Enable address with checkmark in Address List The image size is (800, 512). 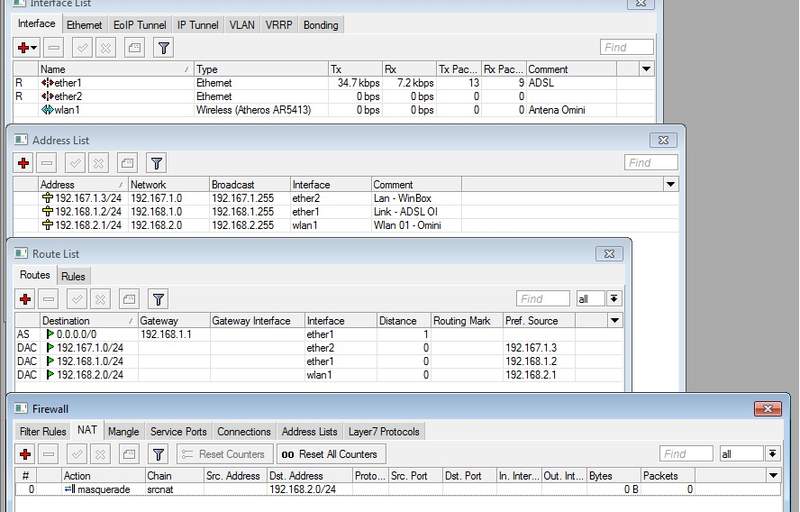75,163
